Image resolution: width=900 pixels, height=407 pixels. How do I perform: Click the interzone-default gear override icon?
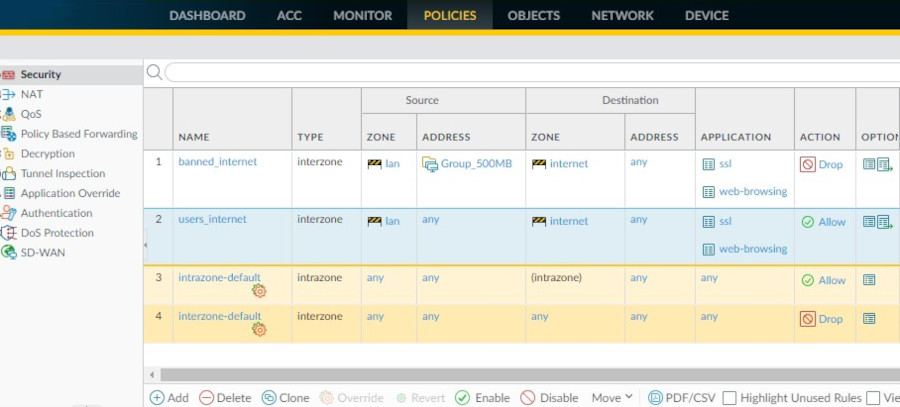point(259,330)
